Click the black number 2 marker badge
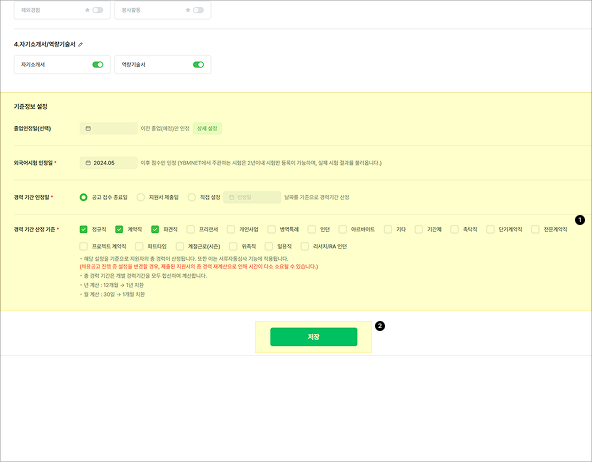592x462 pixels. tap(380, 326)
